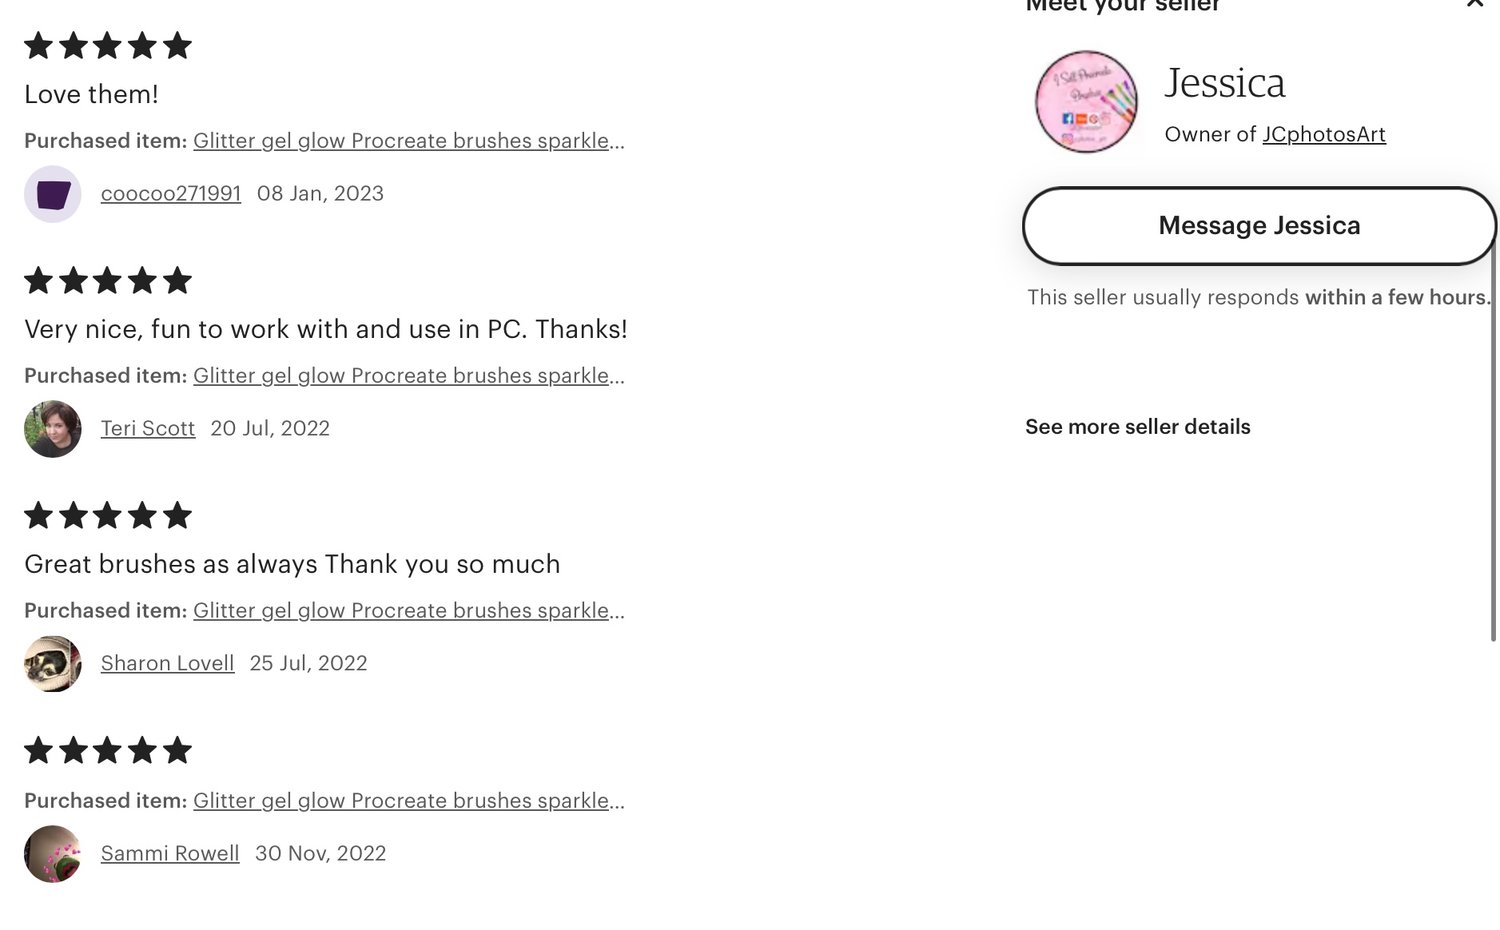This screenshot has width=1500, height=930.
Task: Visit Sharon Lovell's profile name link
Action: (167, 664)
